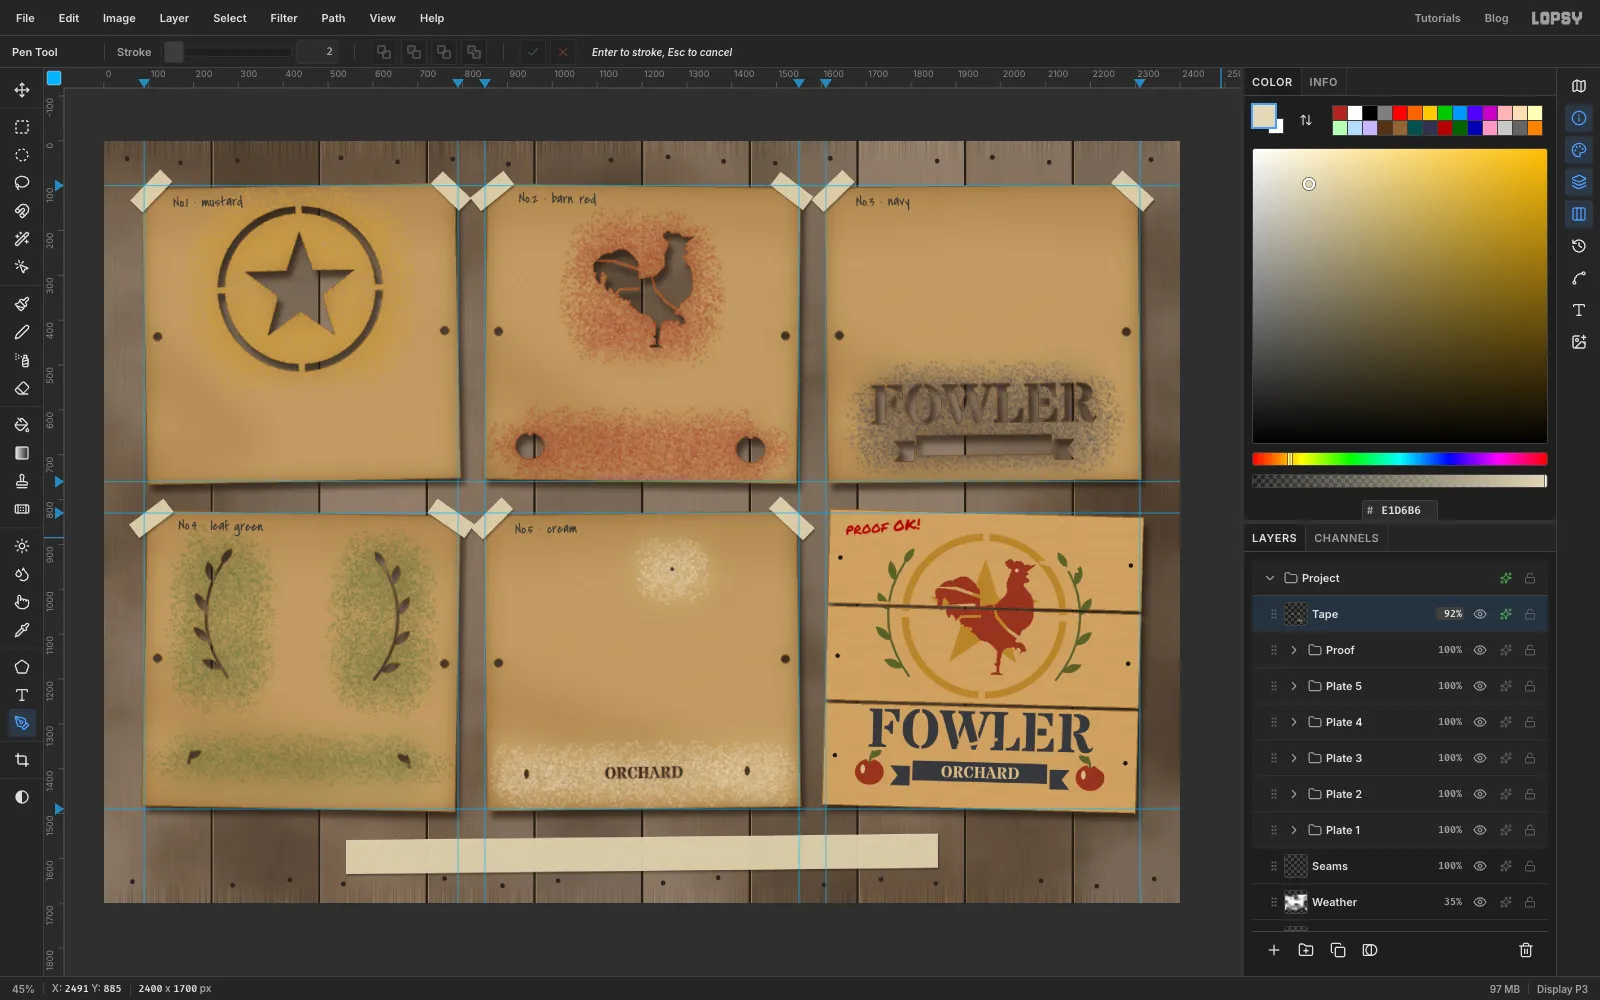This screenshot has width=1600, height=1000.
Task: Add a new layer with plus icon
Action: [1274, 950]
